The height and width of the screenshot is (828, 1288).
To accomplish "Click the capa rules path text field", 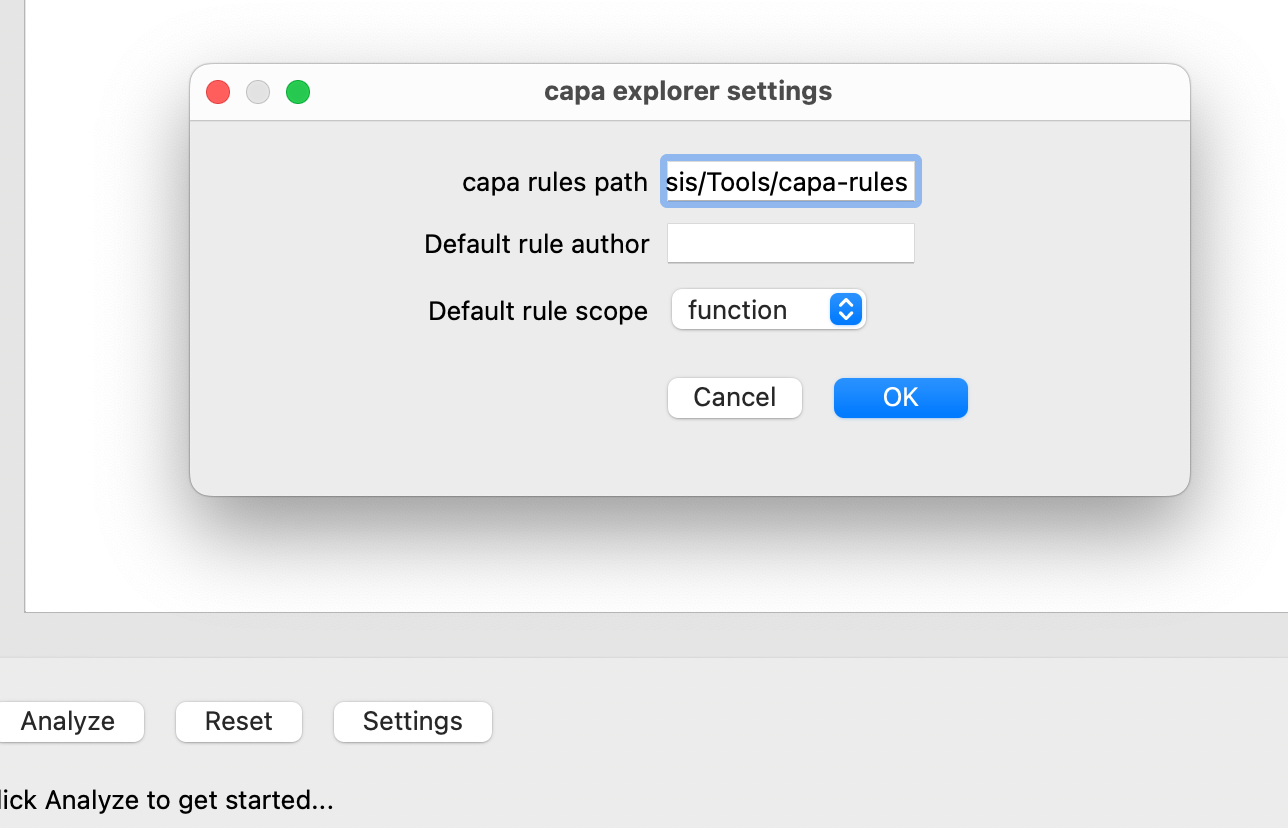I will 790,182.
